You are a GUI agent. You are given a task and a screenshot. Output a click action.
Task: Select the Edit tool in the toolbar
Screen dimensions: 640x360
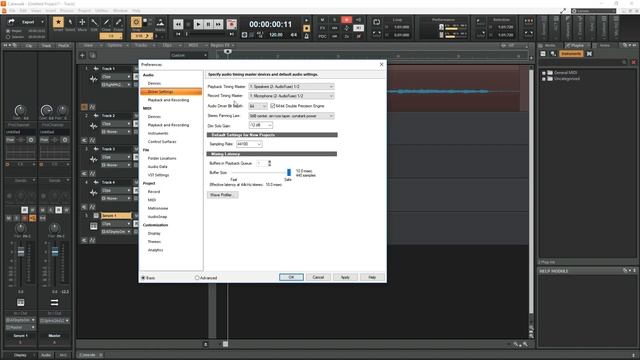(x=94, y=22)
